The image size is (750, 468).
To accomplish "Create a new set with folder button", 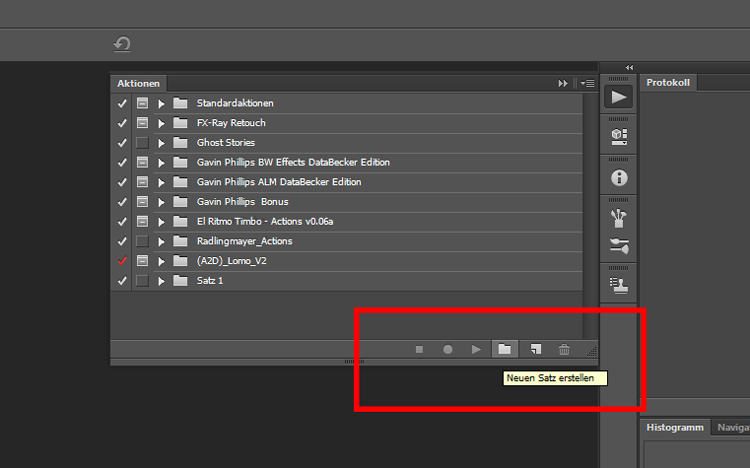I will pyautogui.click(x=505, y=349).
